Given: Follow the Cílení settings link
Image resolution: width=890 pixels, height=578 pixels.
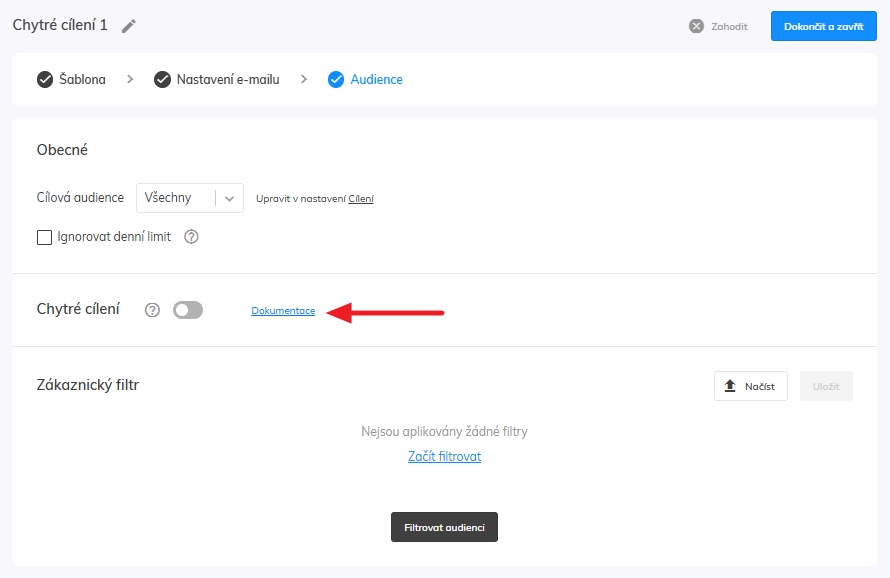Looking at the screenshot, I should click(361, 199).
